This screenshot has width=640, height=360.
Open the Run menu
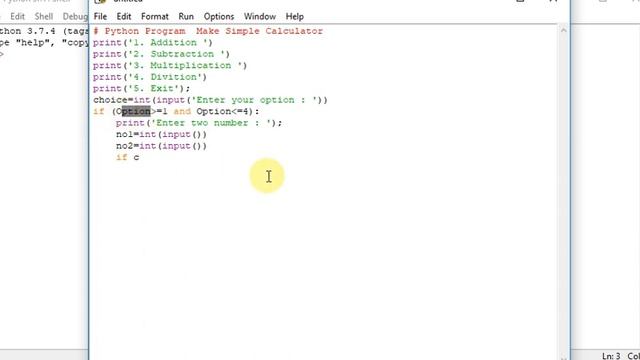tap(186, 17)
